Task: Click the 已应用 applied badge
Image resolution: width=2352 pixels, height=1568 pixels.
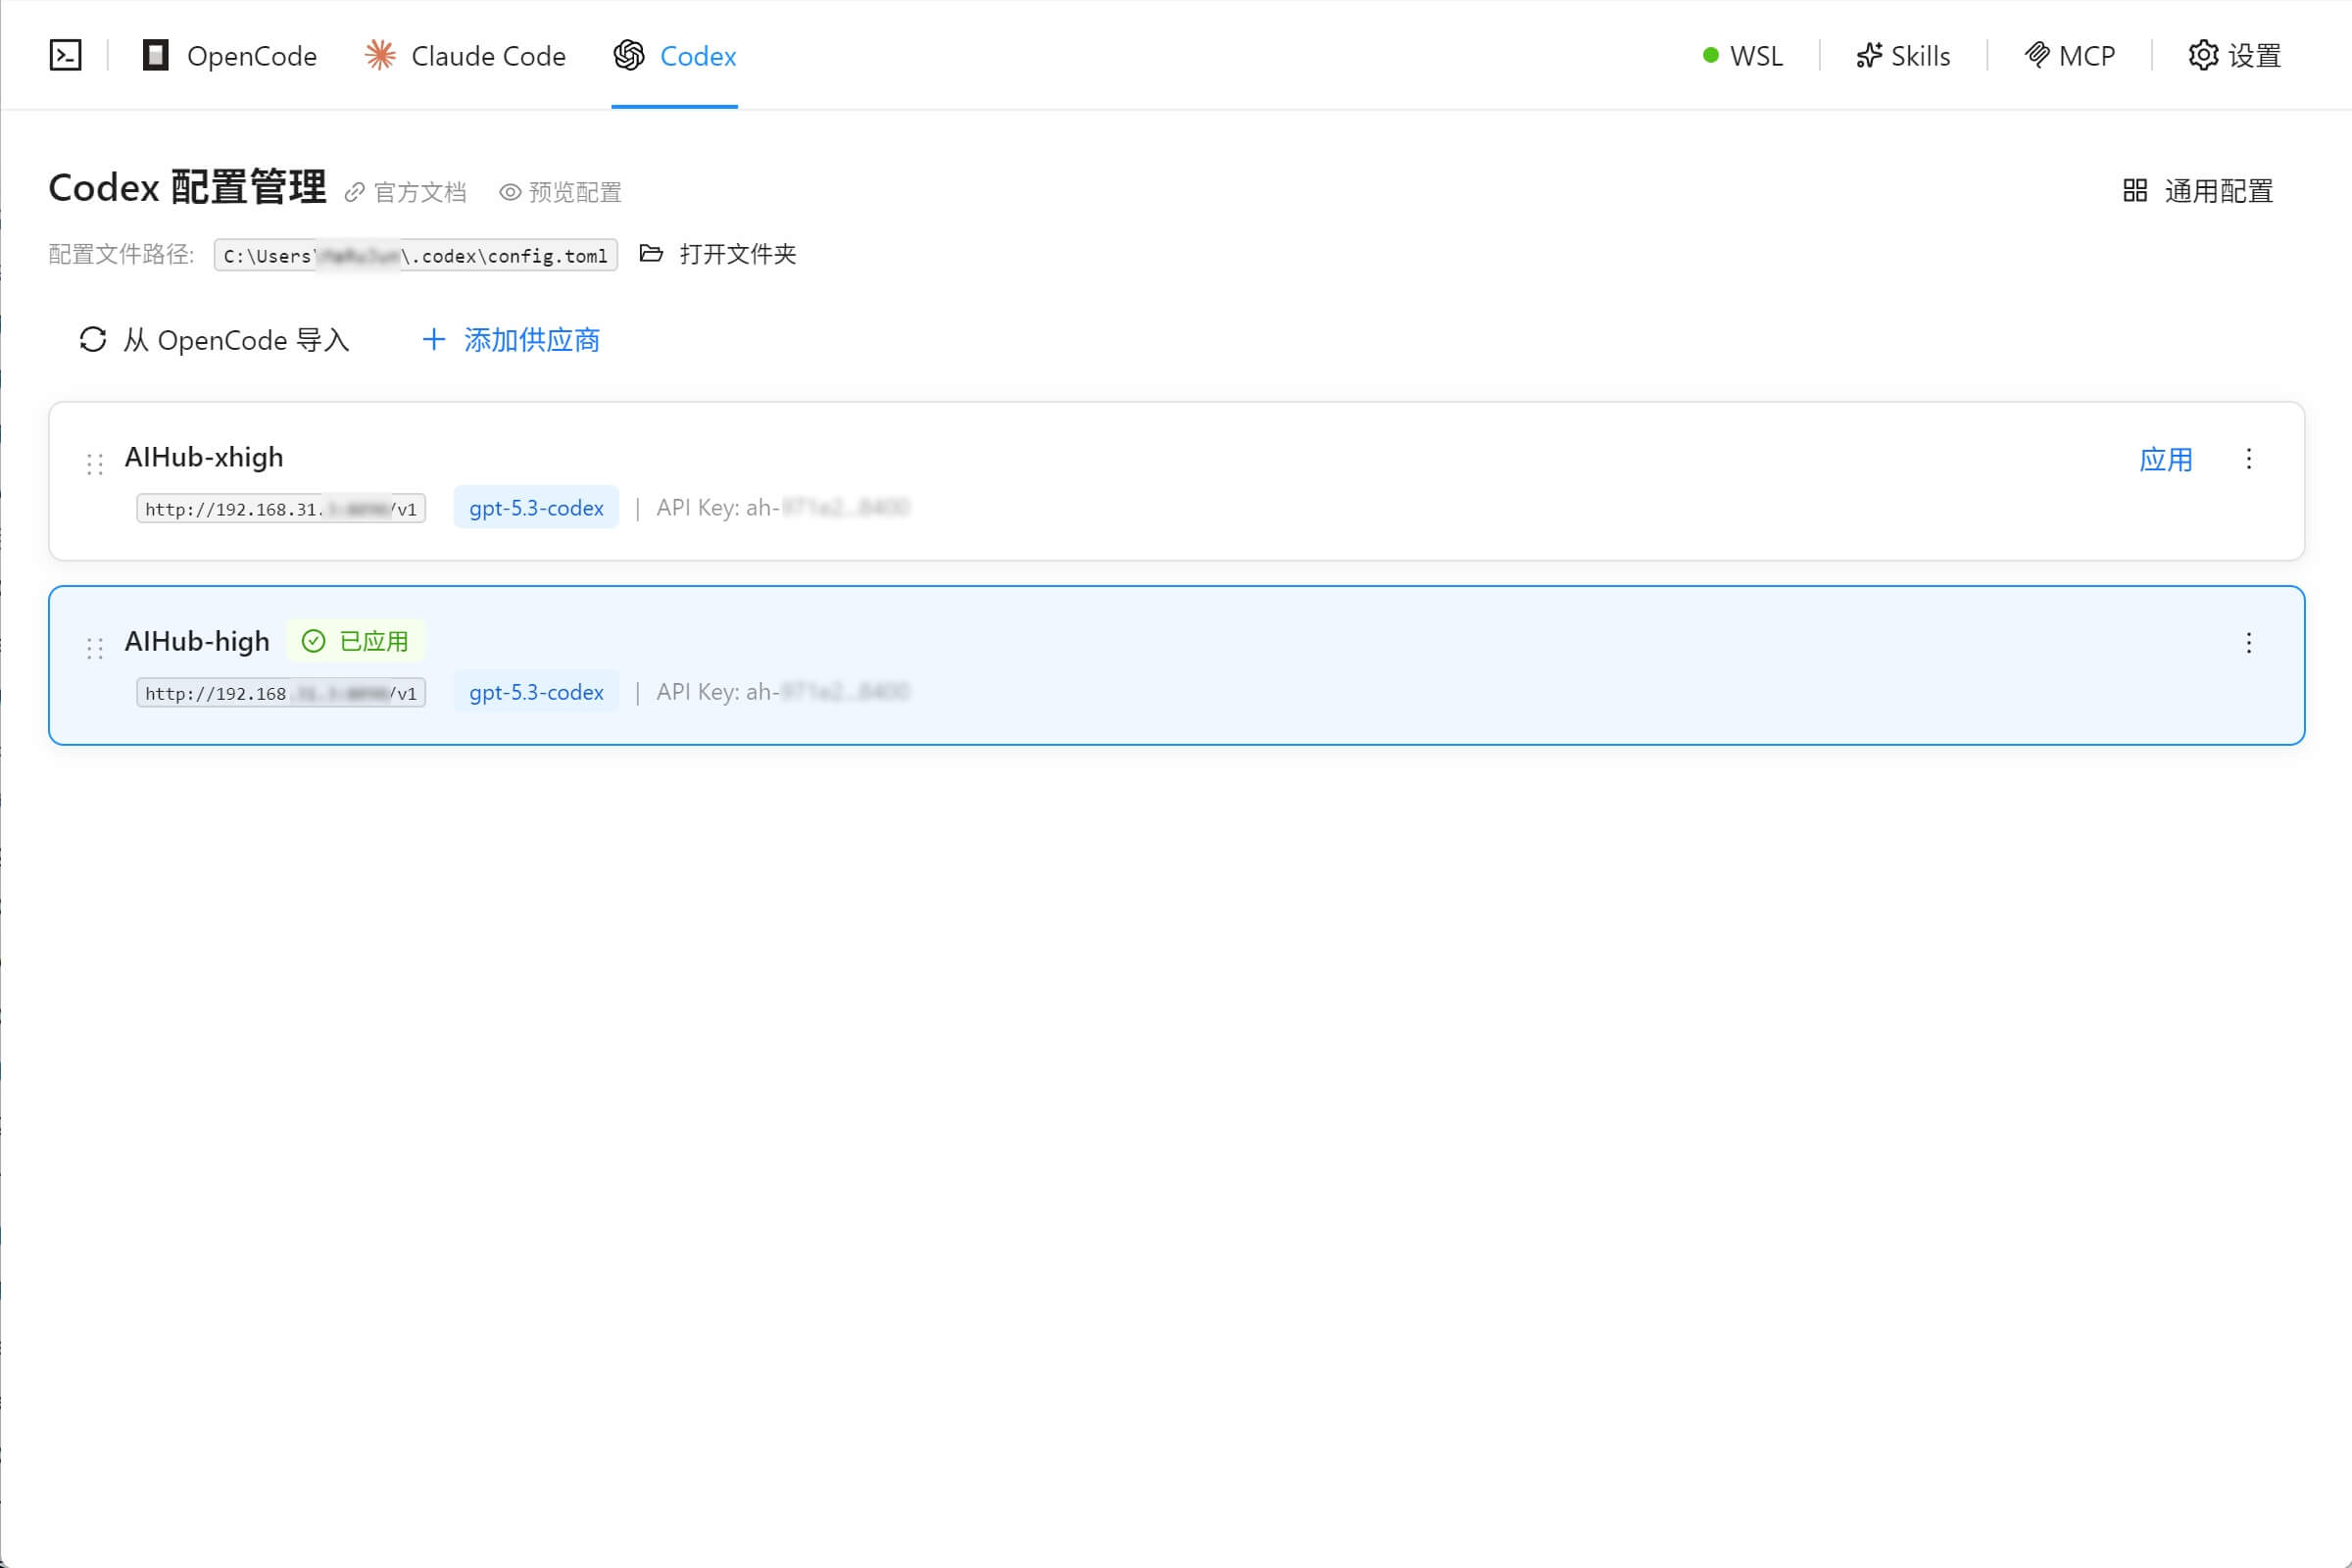Action: (356, 641)
